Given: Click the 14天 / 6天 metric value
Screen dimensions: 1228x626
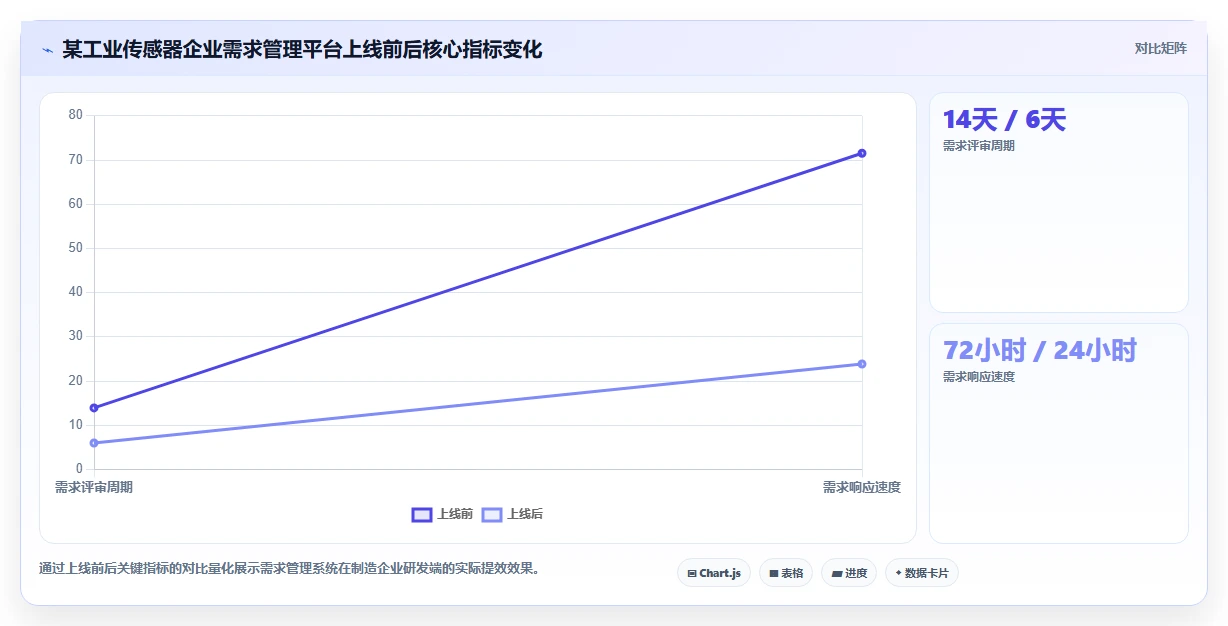Looking at the screenshot, I should click(x=1004, y=120).
